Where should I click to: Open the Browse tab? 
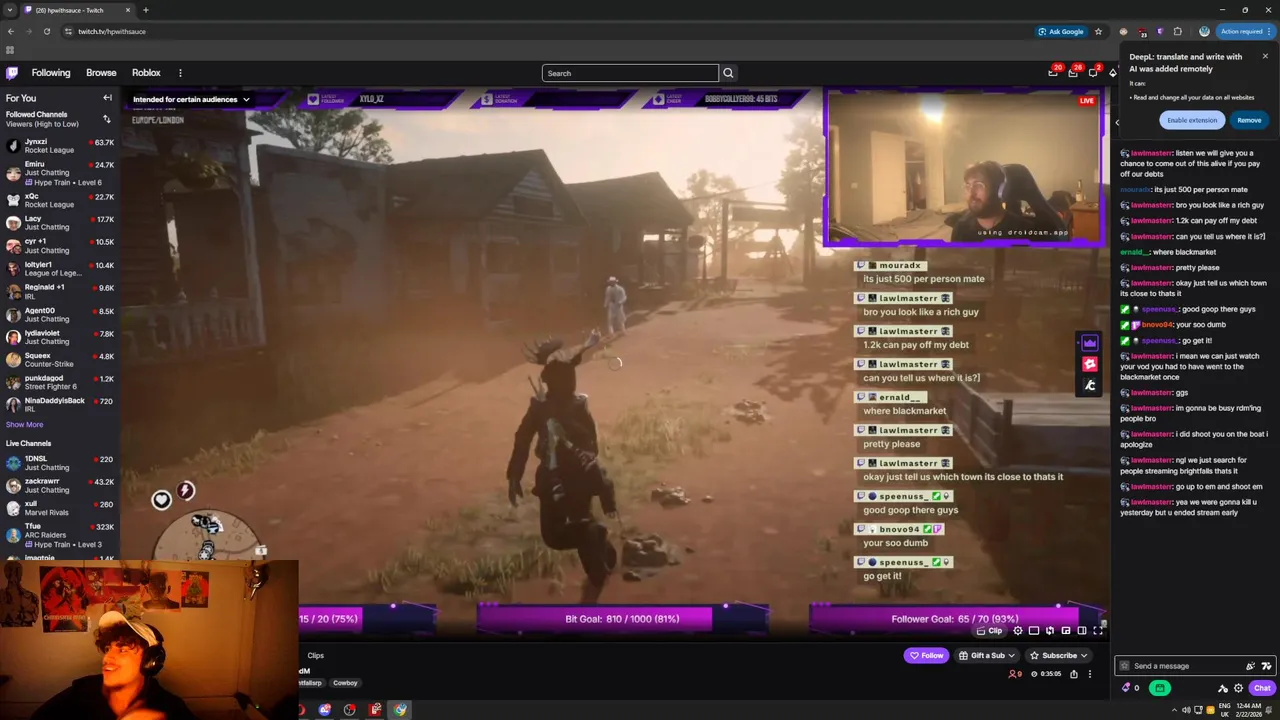[101, 73]
